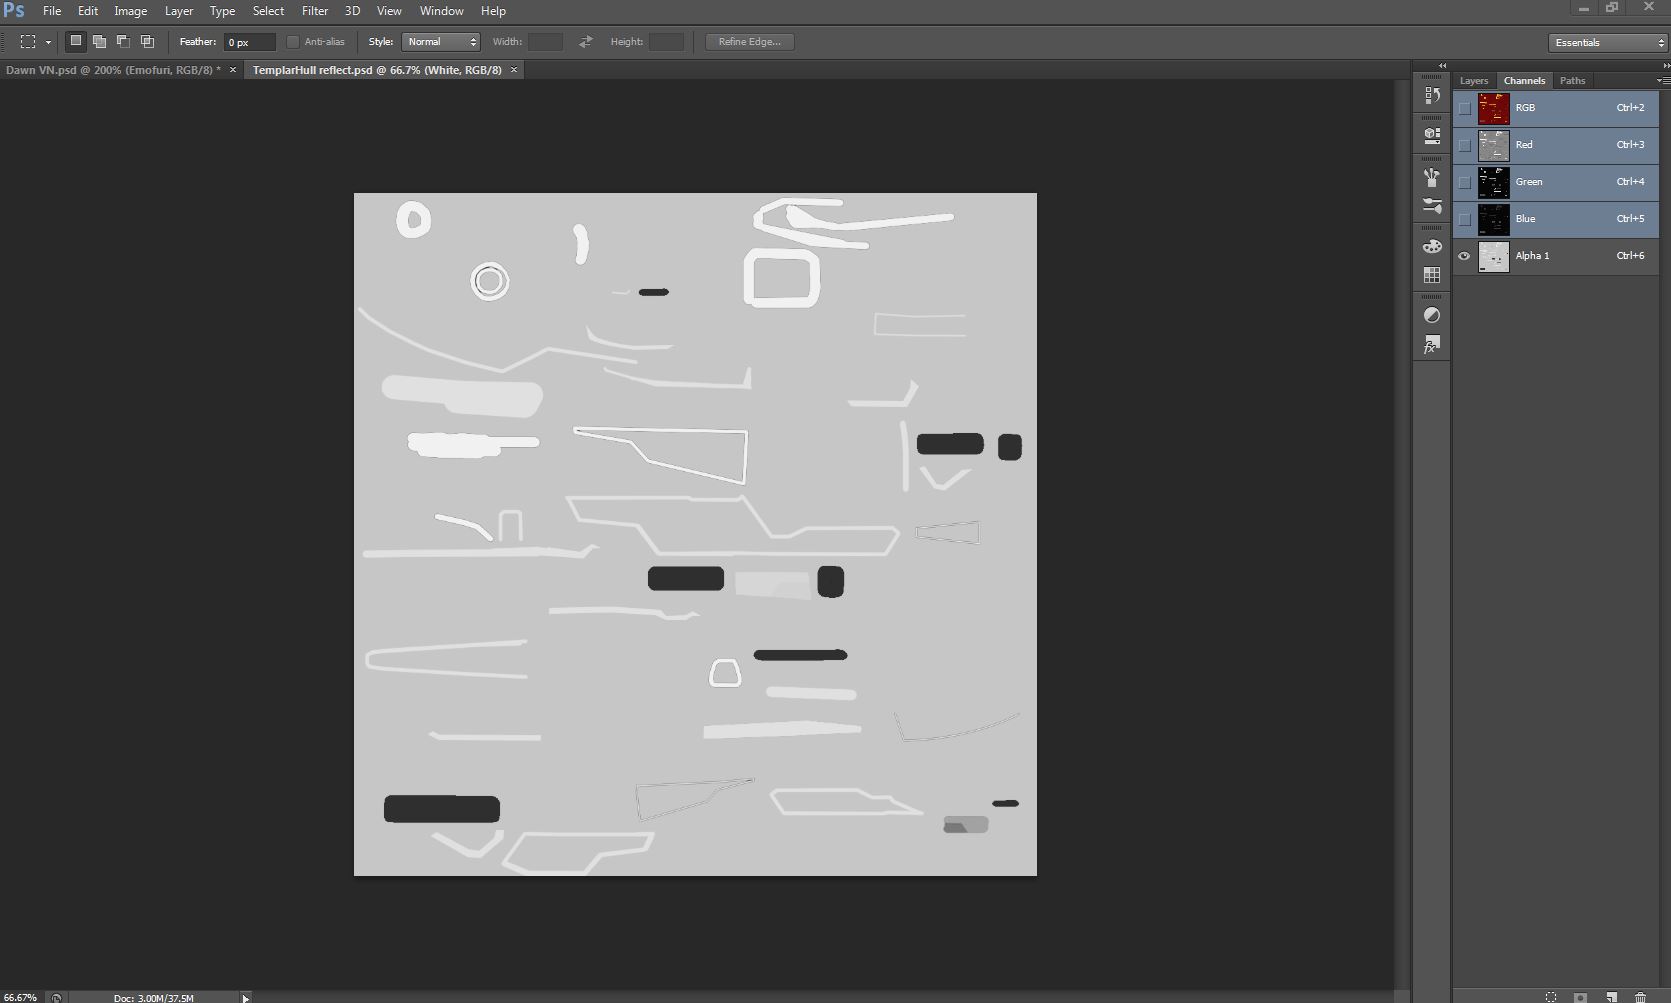Select the Red channel thumbnail
Screen dimensions: 1671x1003
[1493, 145]
